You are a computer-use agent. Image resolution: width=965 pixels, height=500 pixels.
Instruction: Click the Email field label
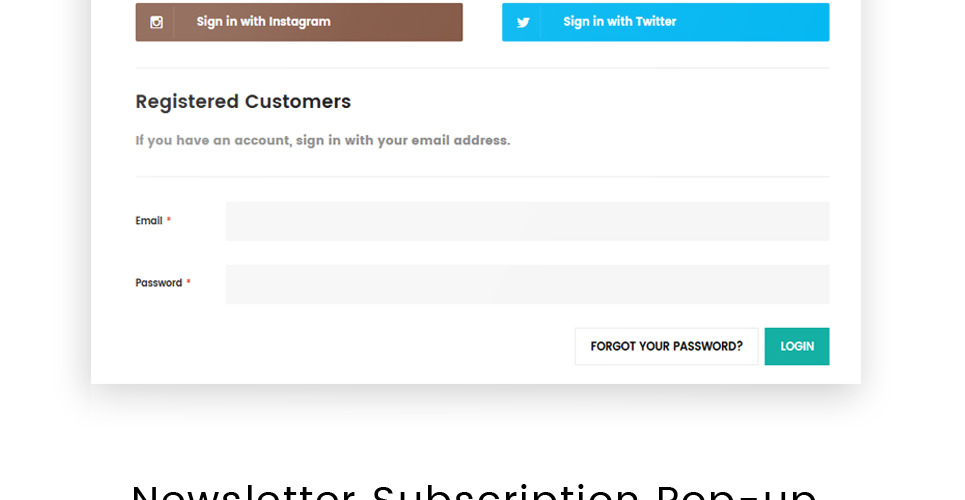tap(149, 221)
